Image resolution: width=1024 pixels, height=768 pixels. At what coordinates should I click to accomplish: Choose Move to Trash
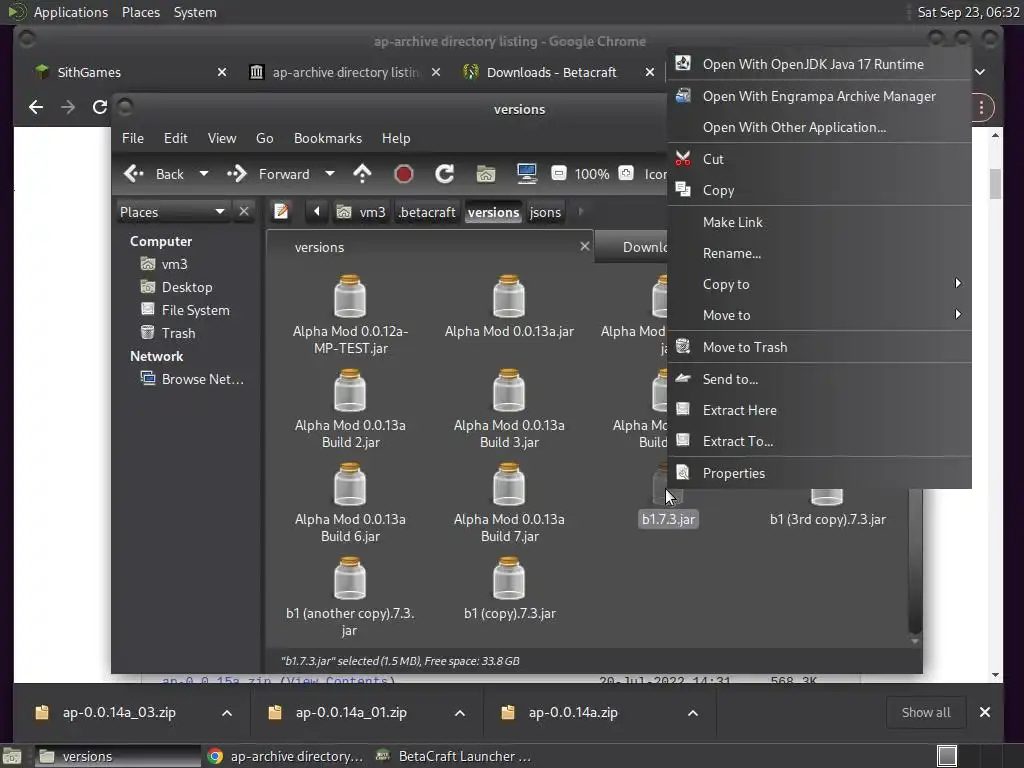click(819, 347)
